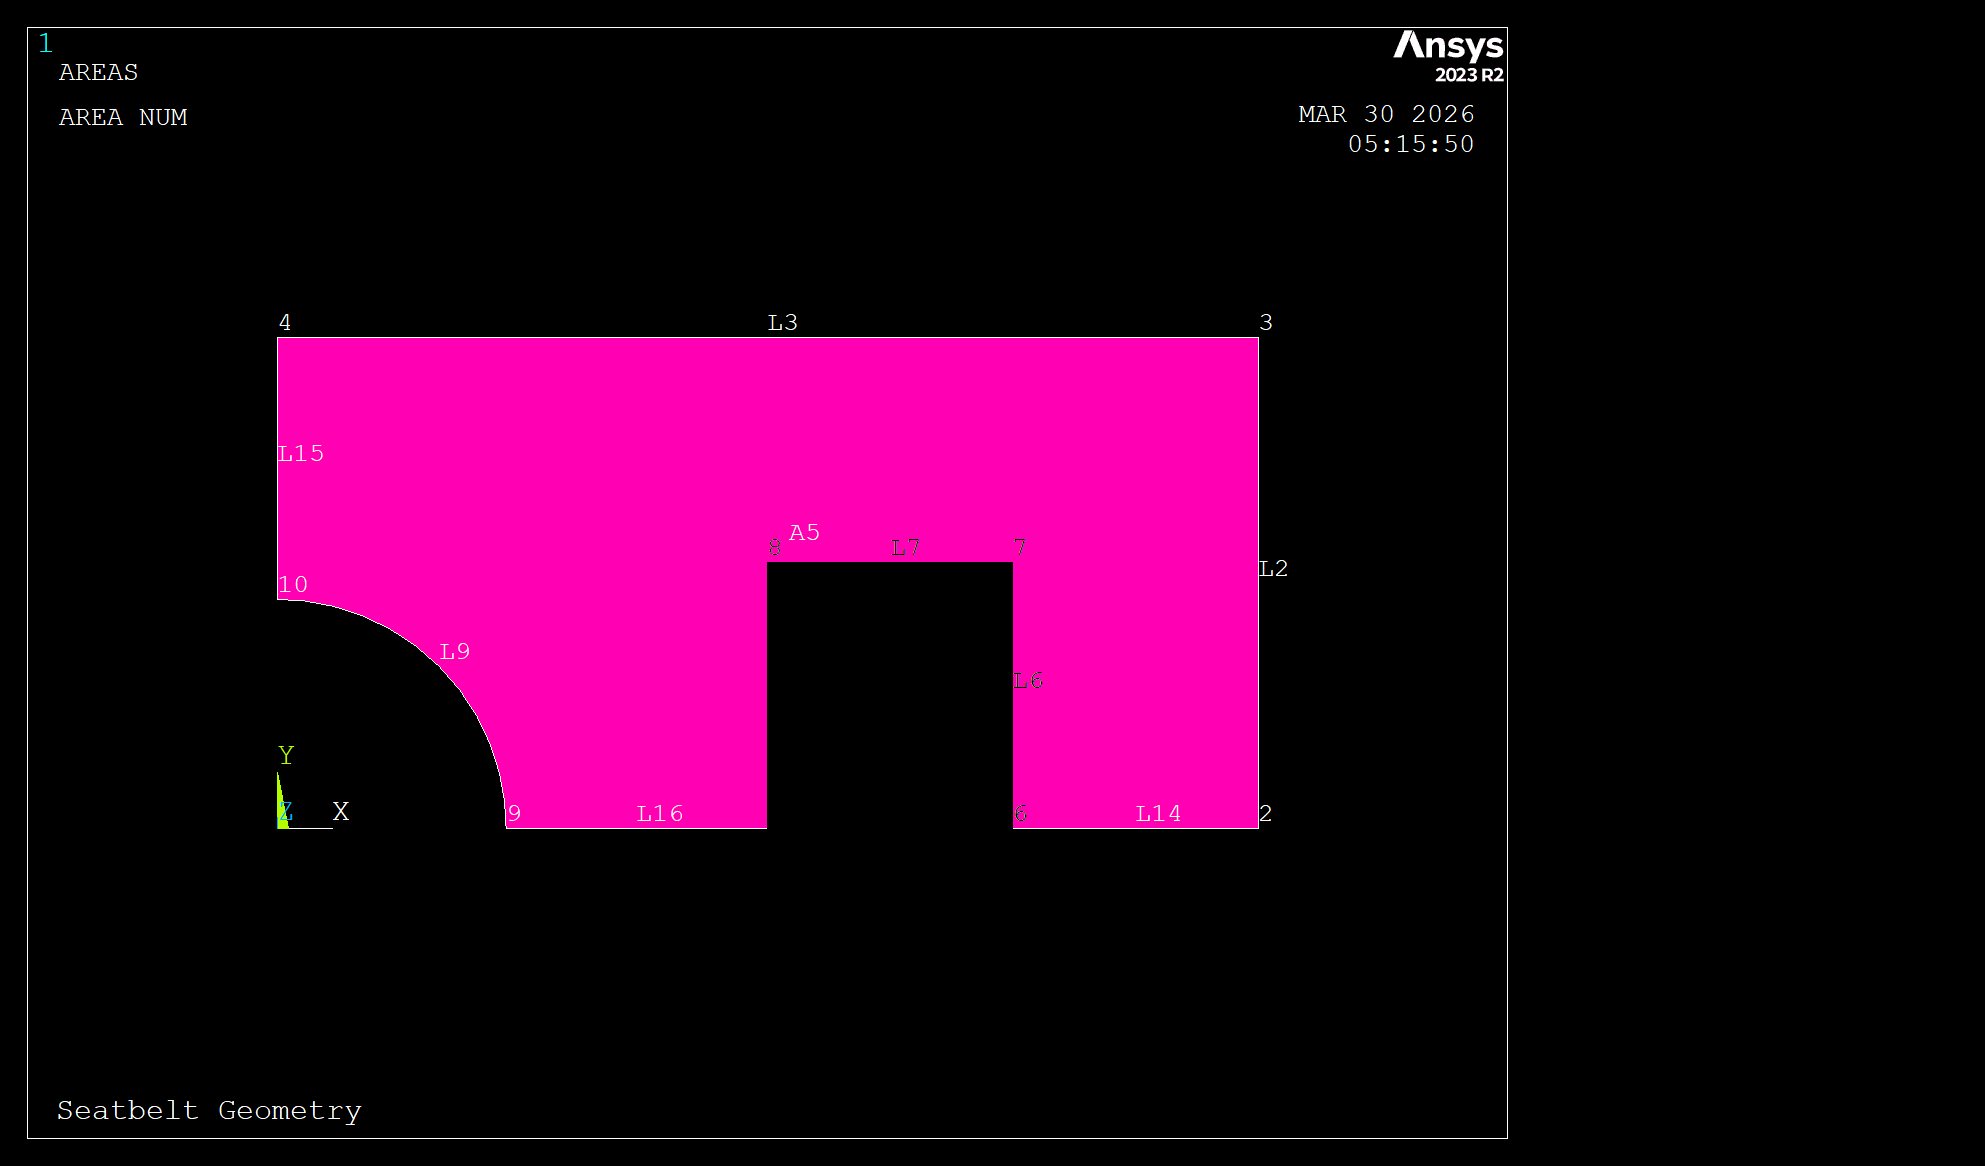Pick arc line label L9

tap(455, 651)
